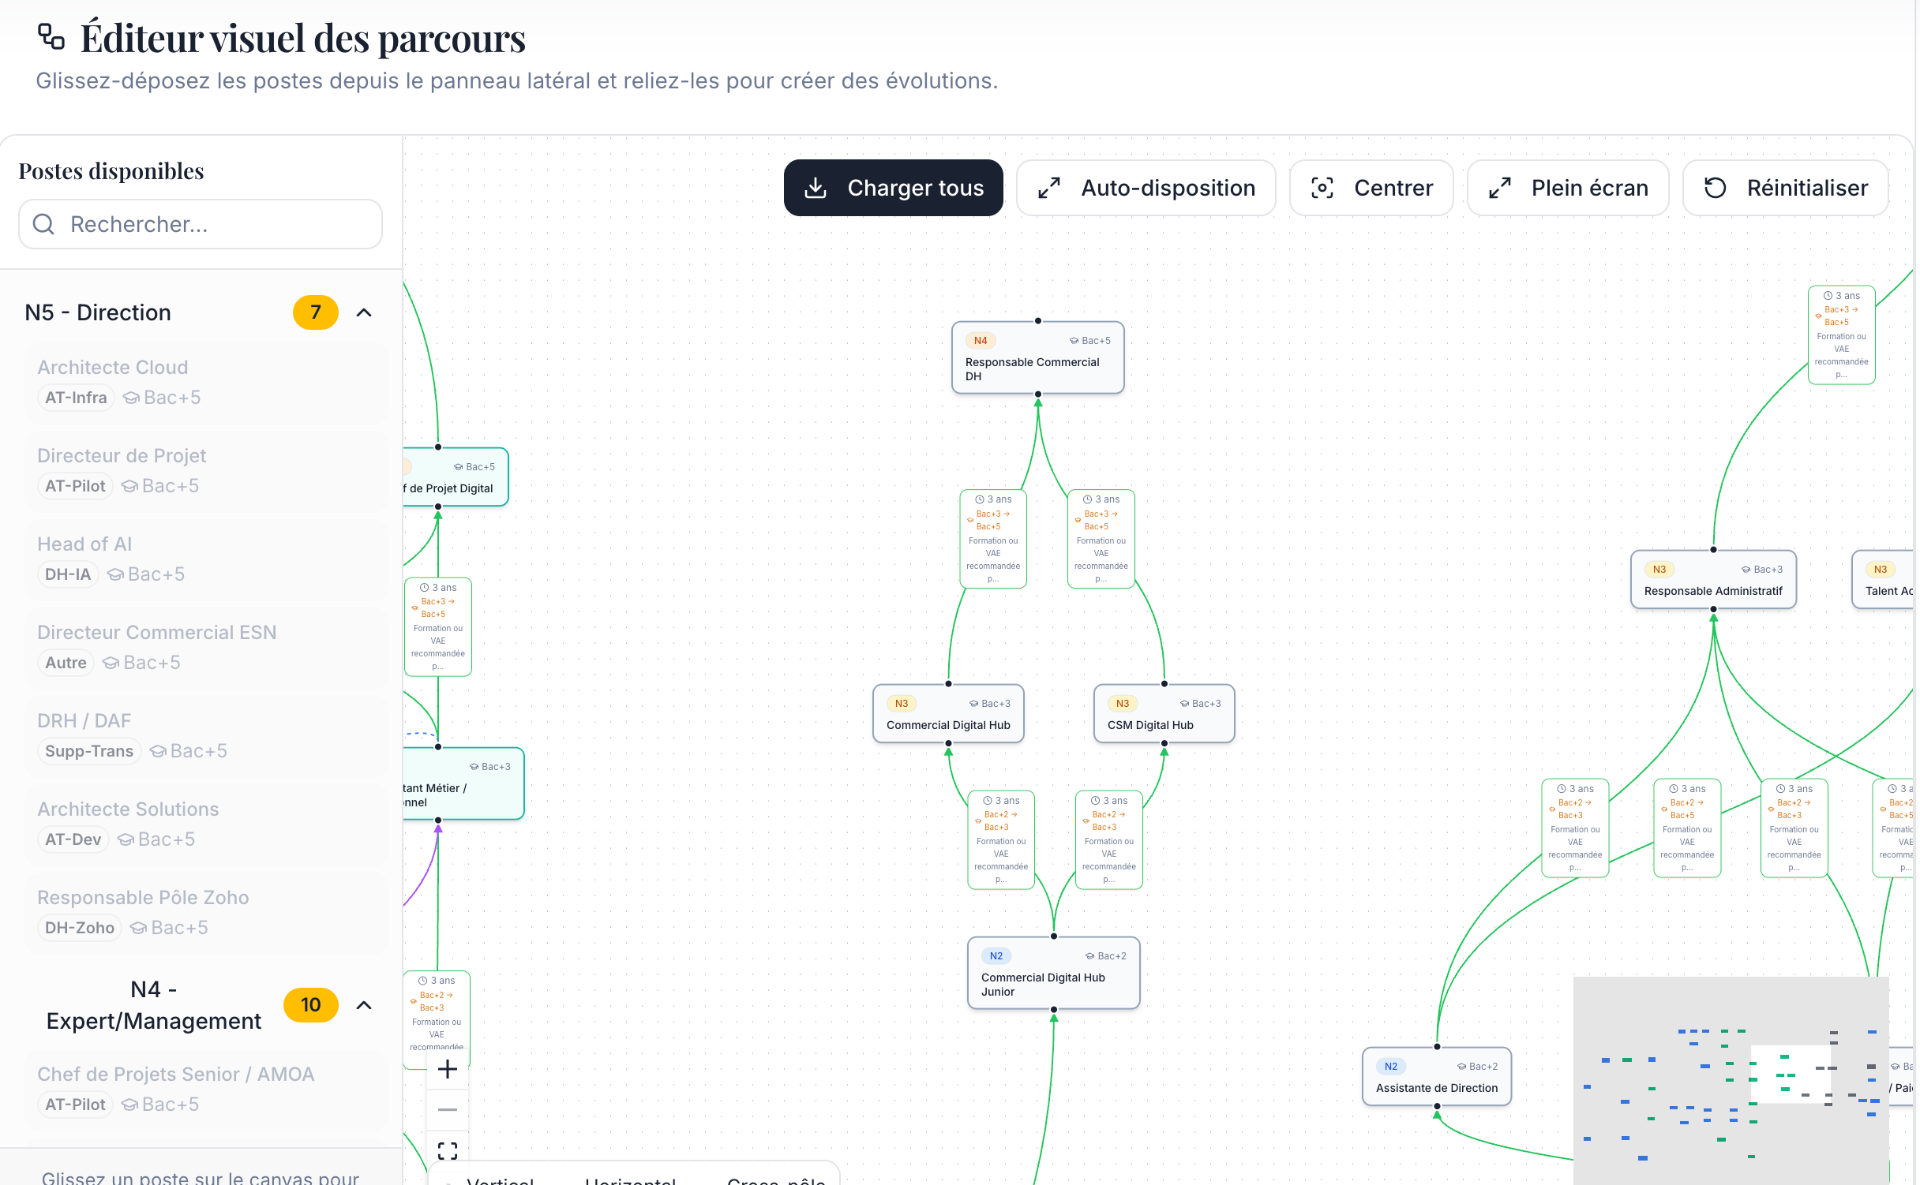Click the 10 count badge for N4
The height and width of the screenshot is (1185, 1920).
pyautogui.click(x=311, y=1005)
